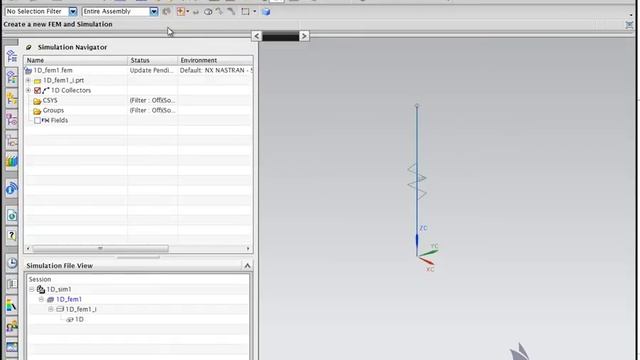The width and height of the screenshot is (640, 360).
Task: Open the colorful figure Roles sidebar icon
Action: pos(11,305)
